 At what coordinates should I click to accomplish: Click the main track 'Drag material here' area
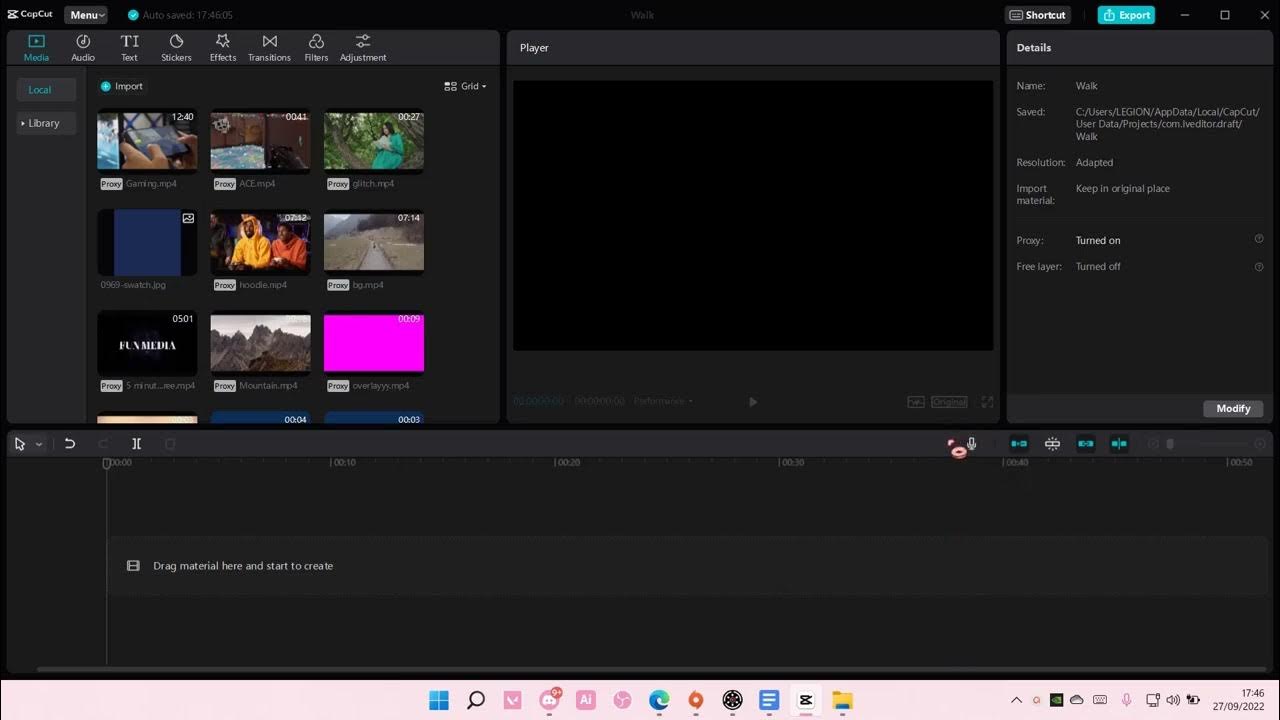[687, 566]
